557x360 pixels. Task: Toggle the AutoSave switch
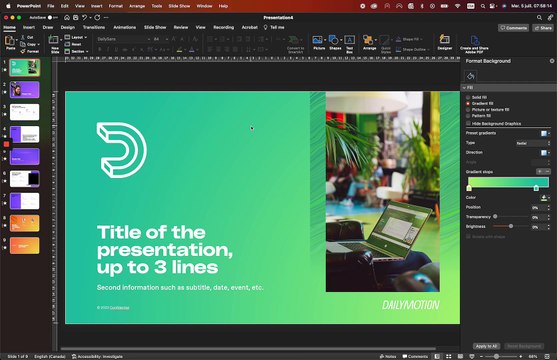52,17
